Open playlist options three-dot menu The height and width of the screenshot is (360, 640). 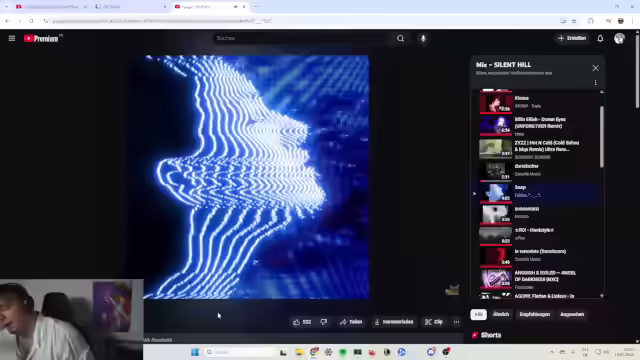coord(596,83)
